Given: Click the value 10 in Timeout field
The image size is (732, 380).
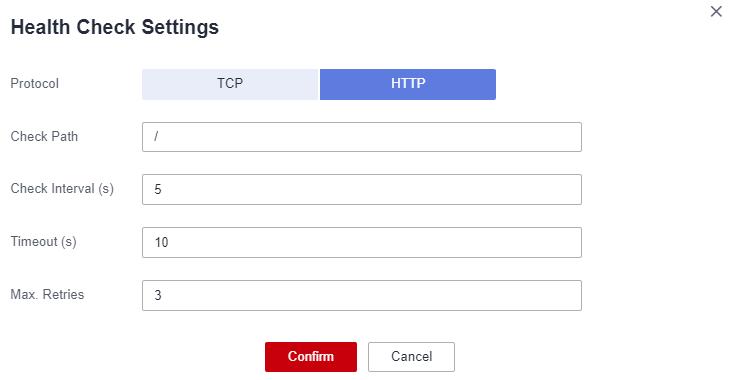Looking at the screenshot, I should coord(162,242).
